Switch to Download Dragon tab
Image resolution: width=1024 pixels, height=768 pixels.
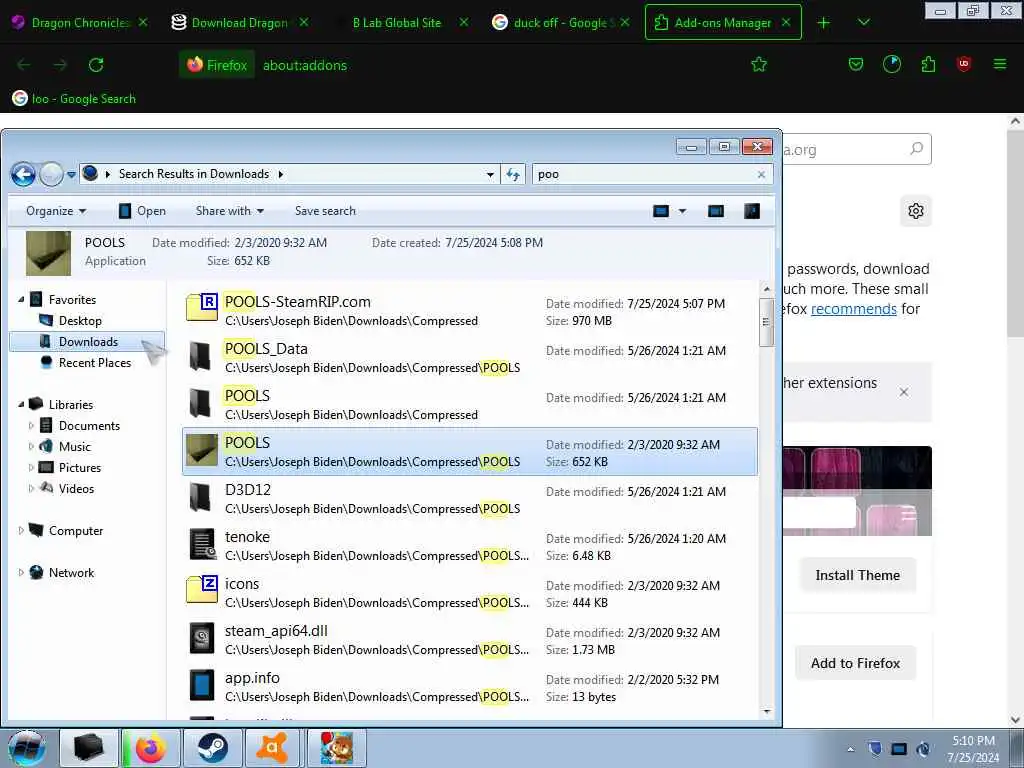(240, 23)
